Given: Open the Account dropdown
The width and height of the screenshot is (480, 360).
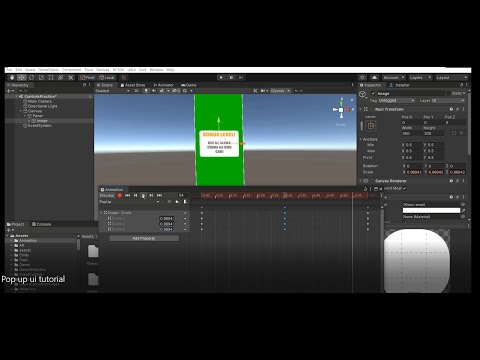Looking at the screenshot, I should [x=394, y=77].
